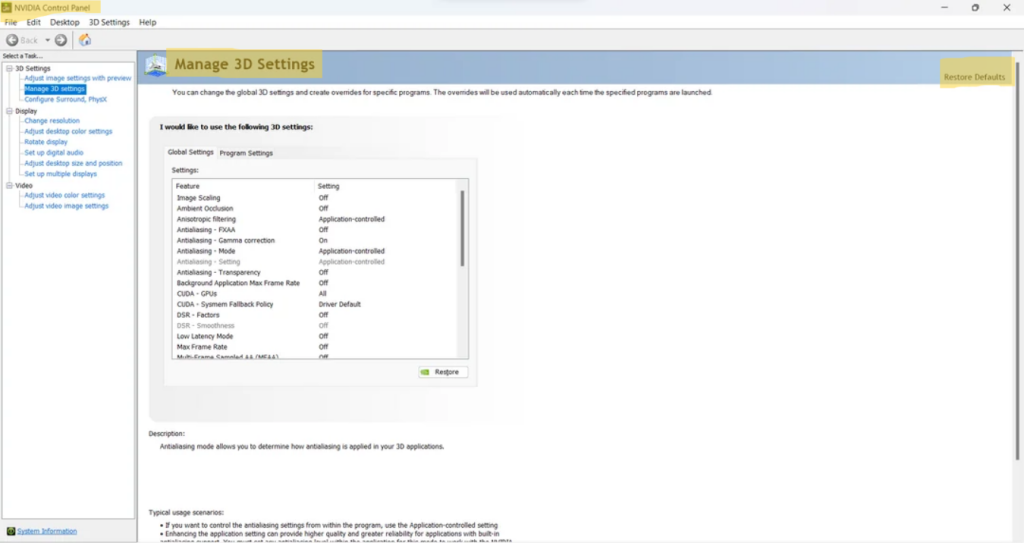Image resolution: width=1024 pixels, height=543 pixels.
Task: Select Background Application Max Frame Rate row
Action: (x=316, y=283)
